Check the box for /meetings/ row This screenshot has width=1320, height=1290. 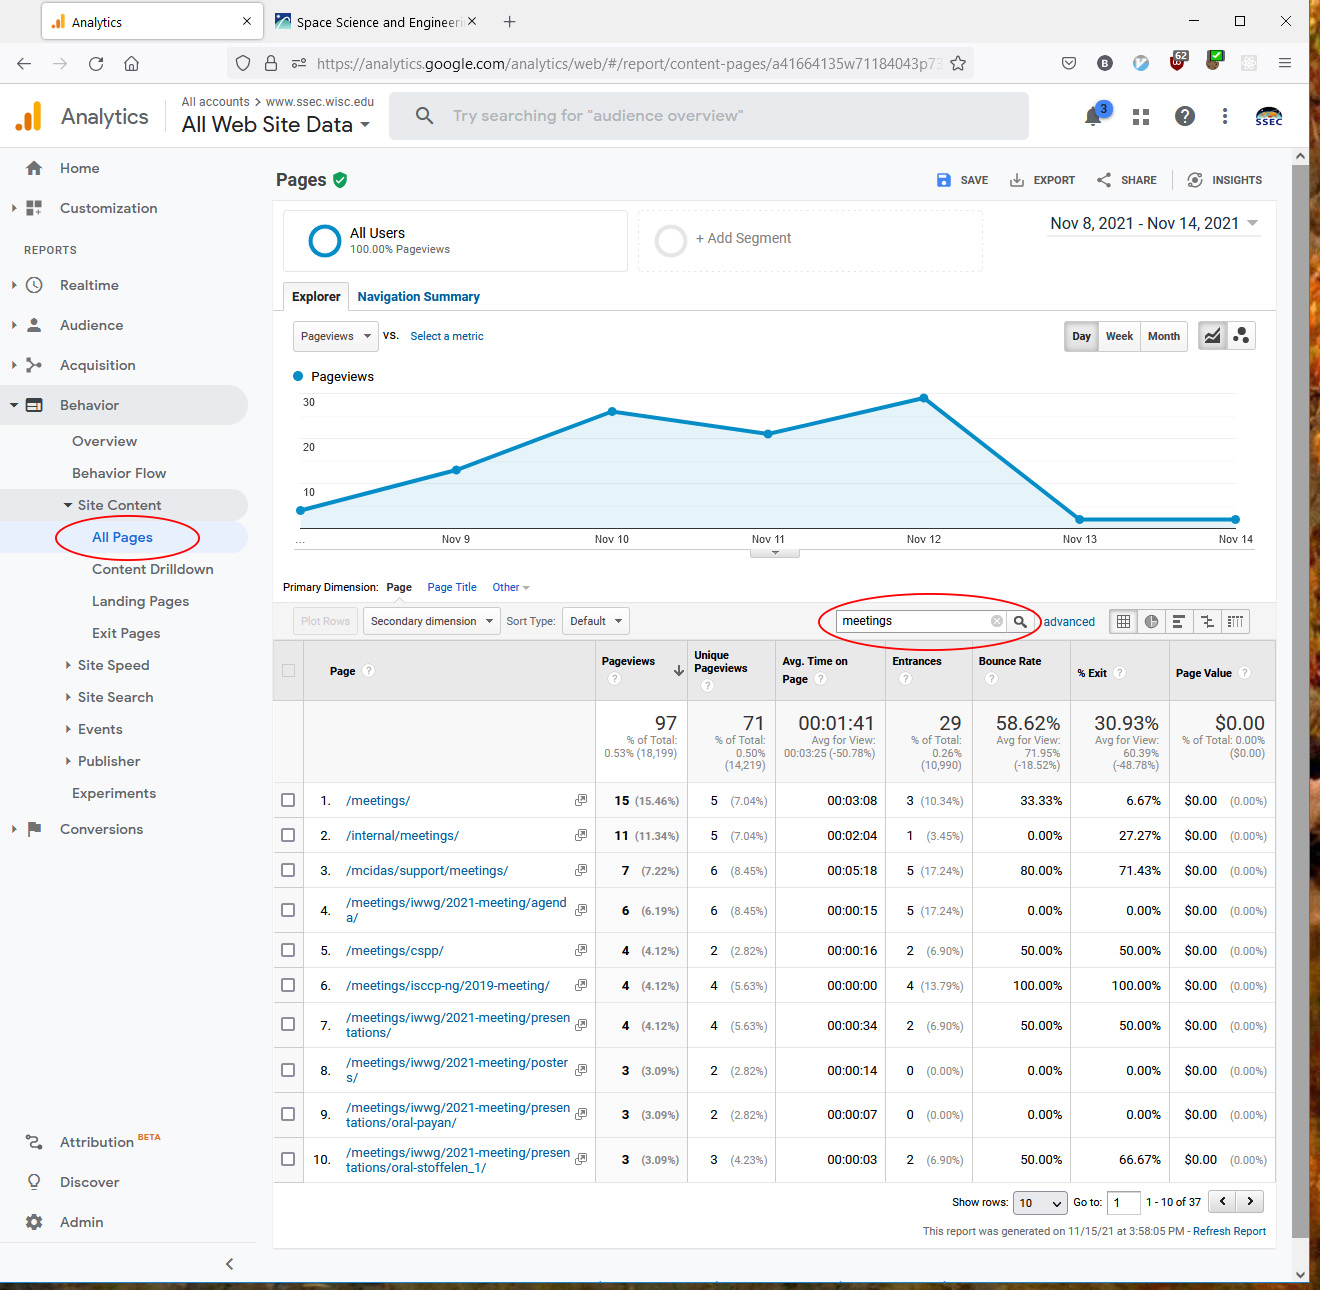point(288,801)
